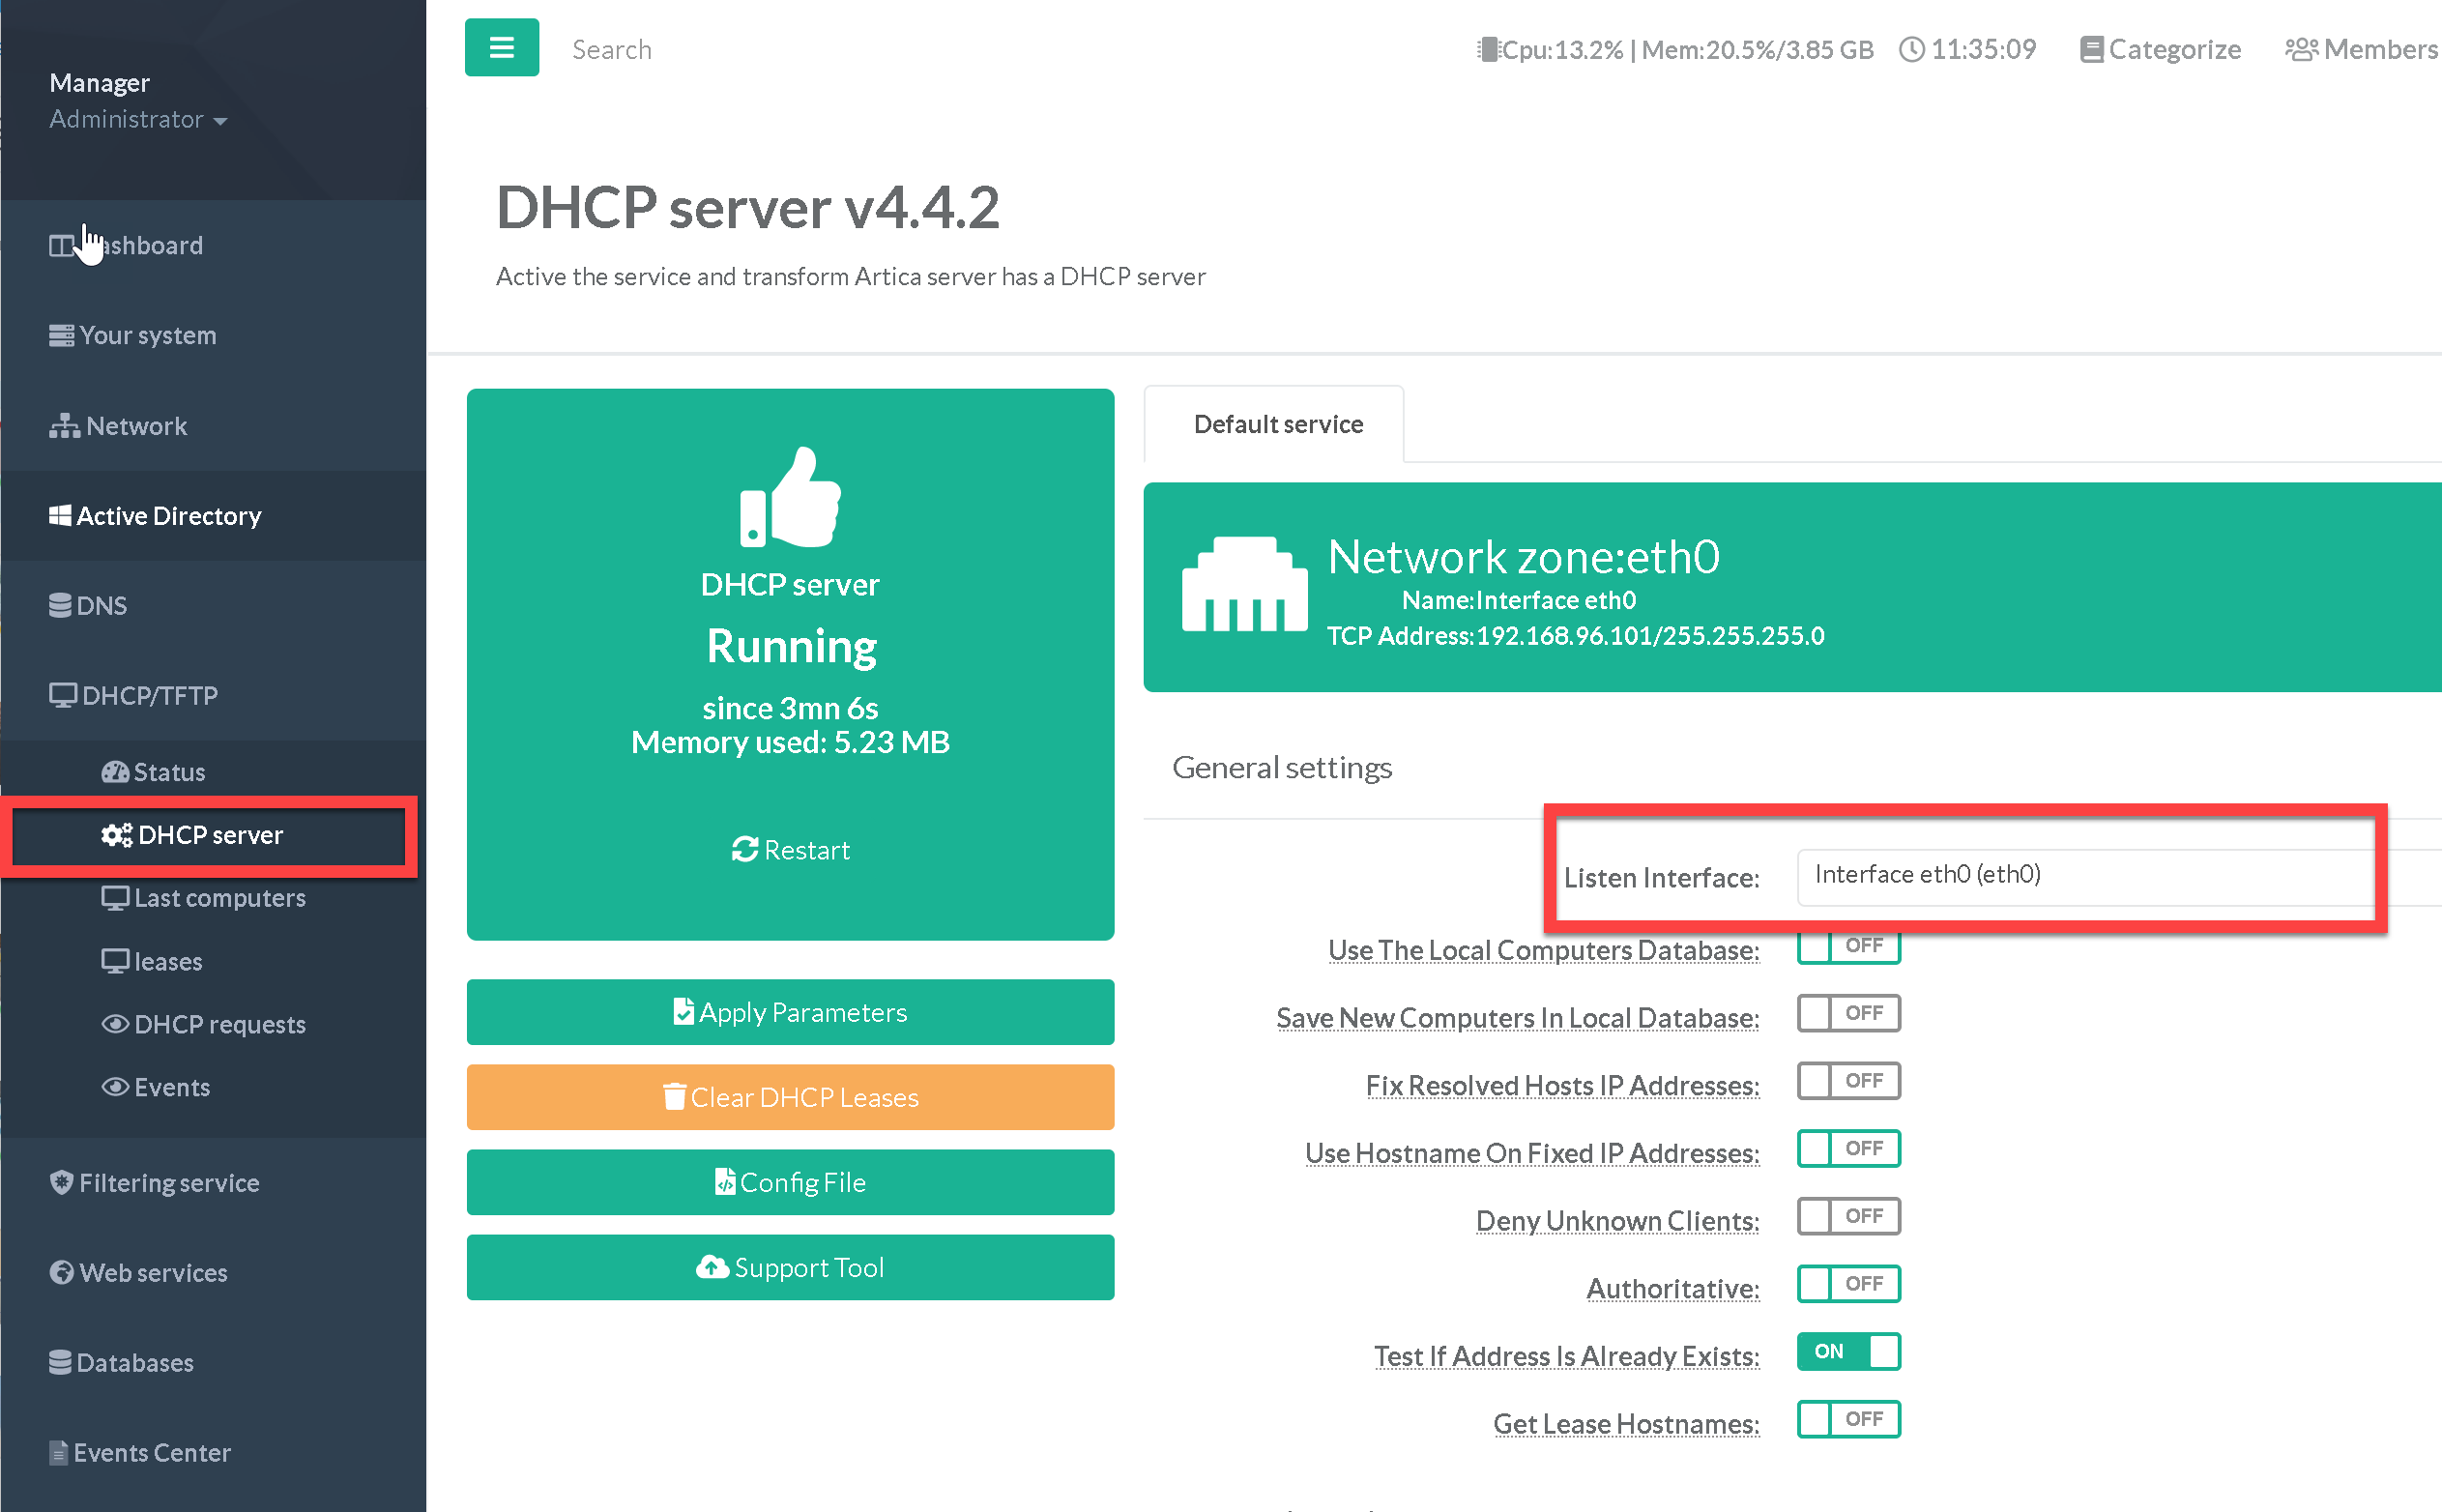Open the leases submenu item

click(x=167, y=961)
